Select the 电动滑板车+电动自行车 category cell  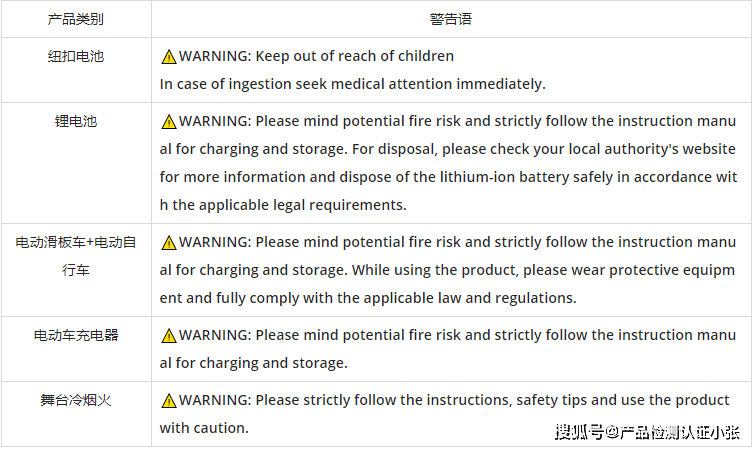click(x=76, y=270)
